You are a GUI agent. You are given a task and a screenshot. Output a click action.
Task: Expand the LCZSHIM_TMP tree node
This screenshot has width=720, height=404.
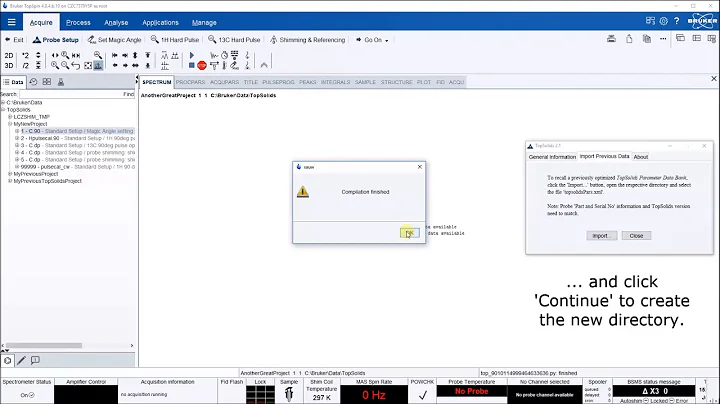click(10, 117)
